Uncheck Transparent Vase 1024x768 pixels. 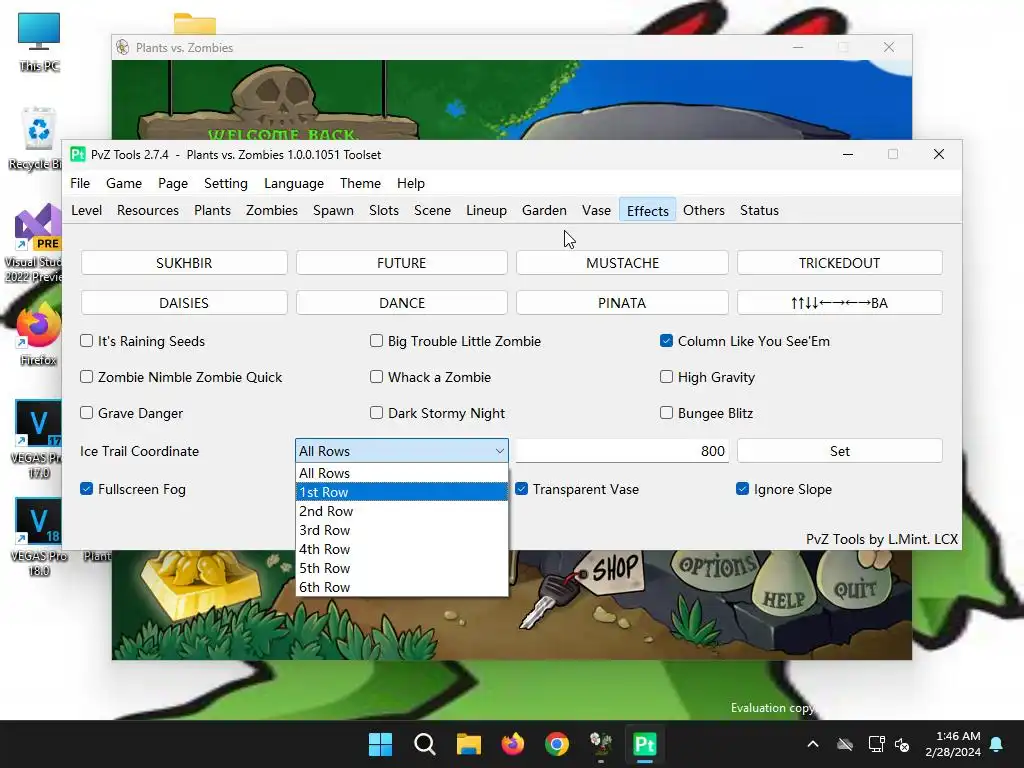(521, 488)
